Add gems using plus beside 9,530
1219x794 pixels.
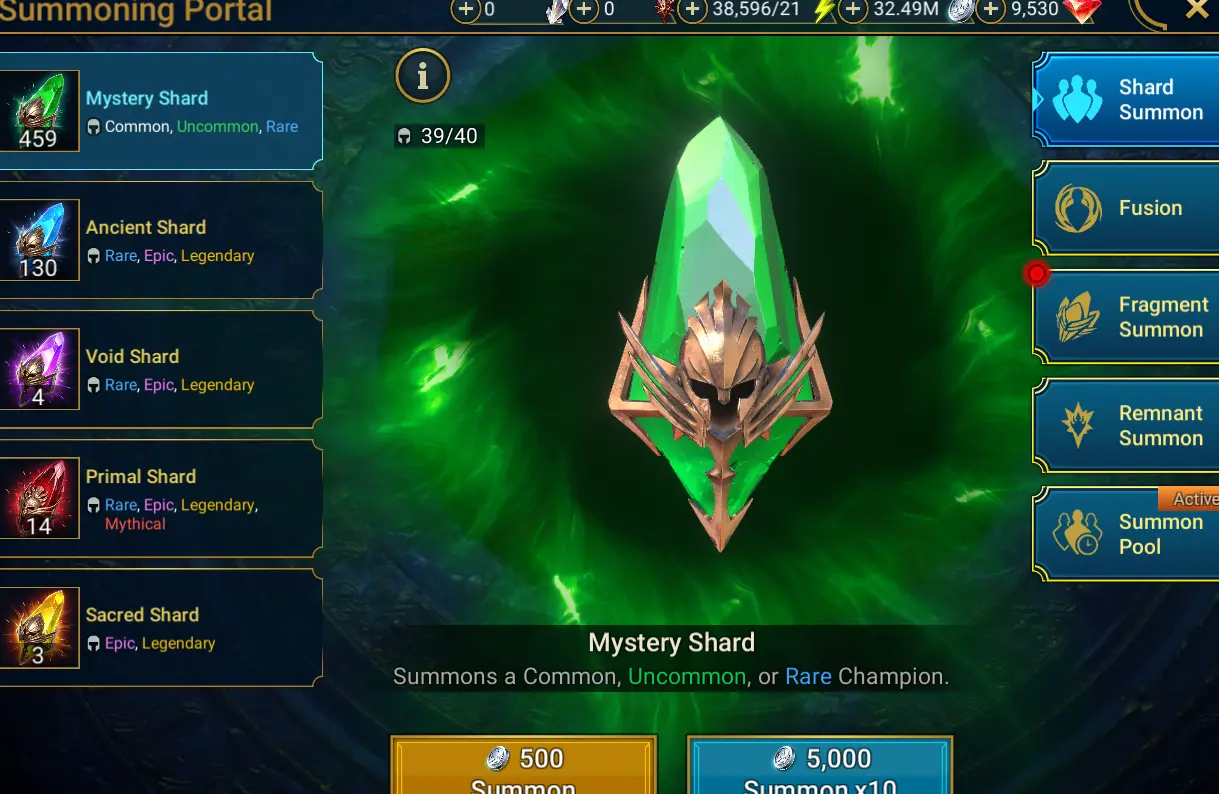(x=990, y=11)
